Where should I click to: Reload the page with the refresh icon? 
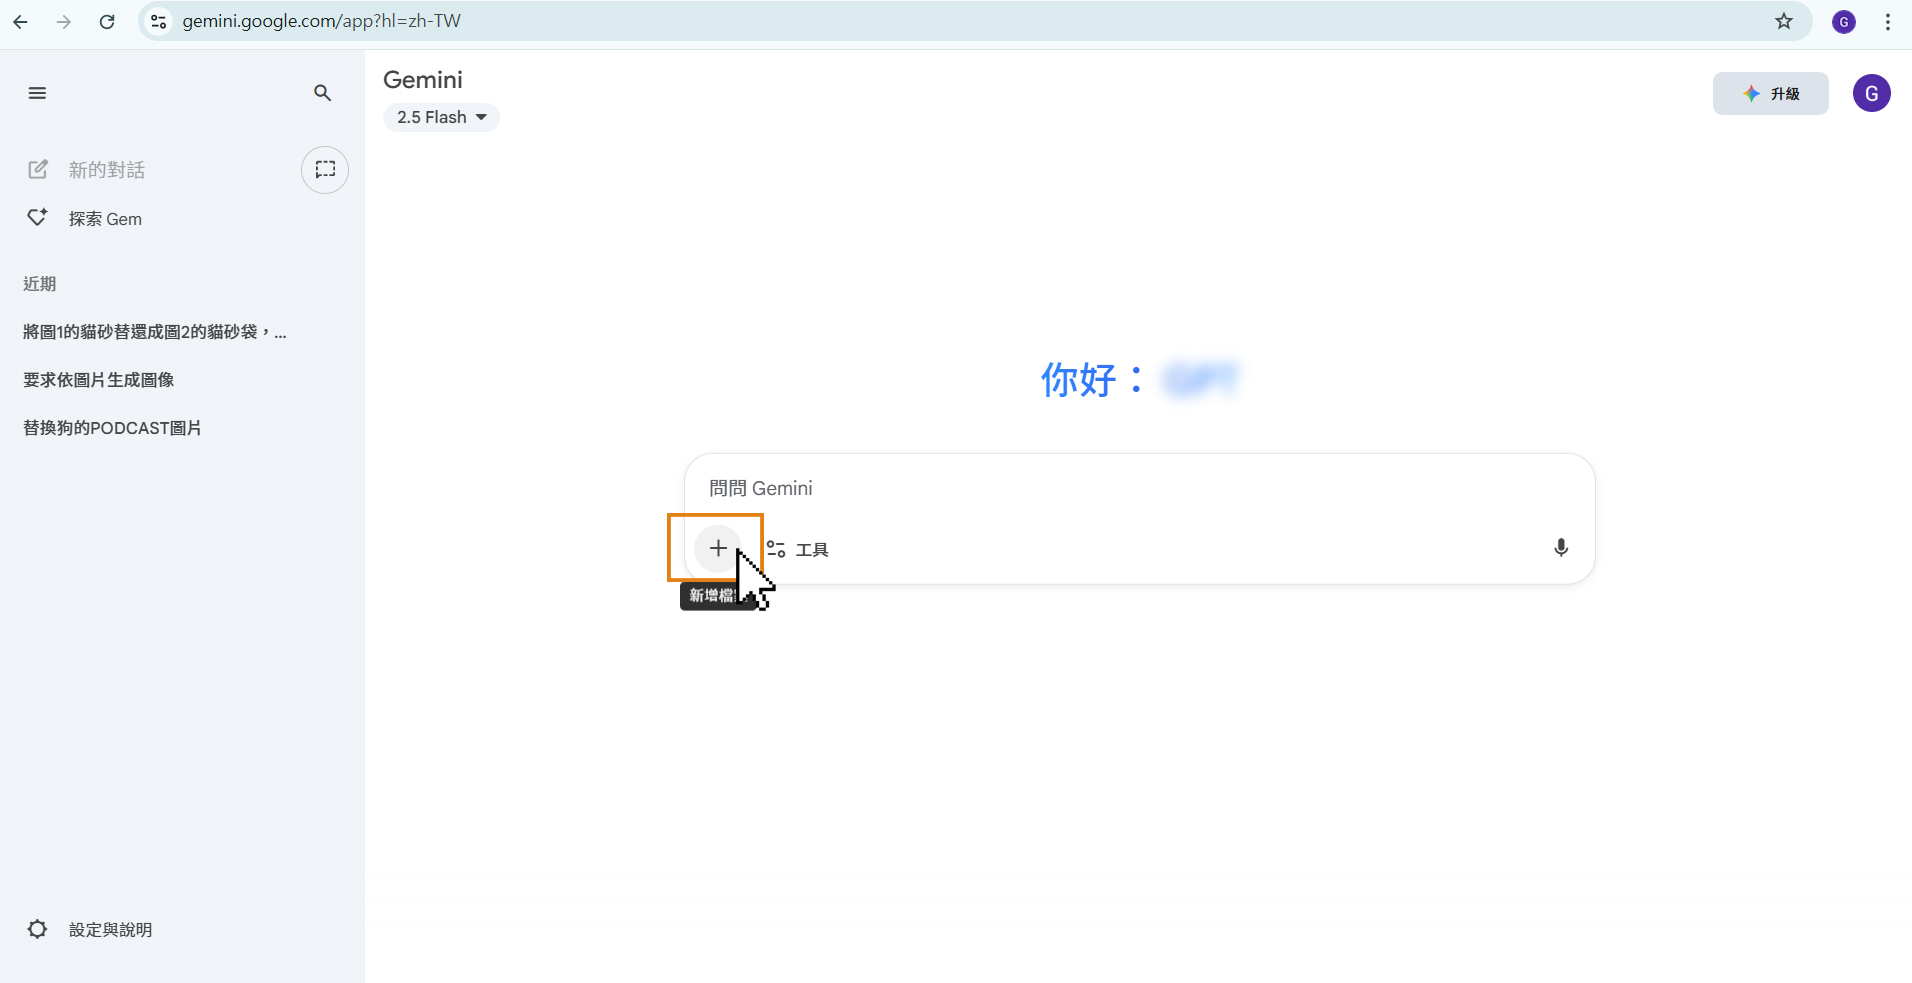click(x=107, y=21)
